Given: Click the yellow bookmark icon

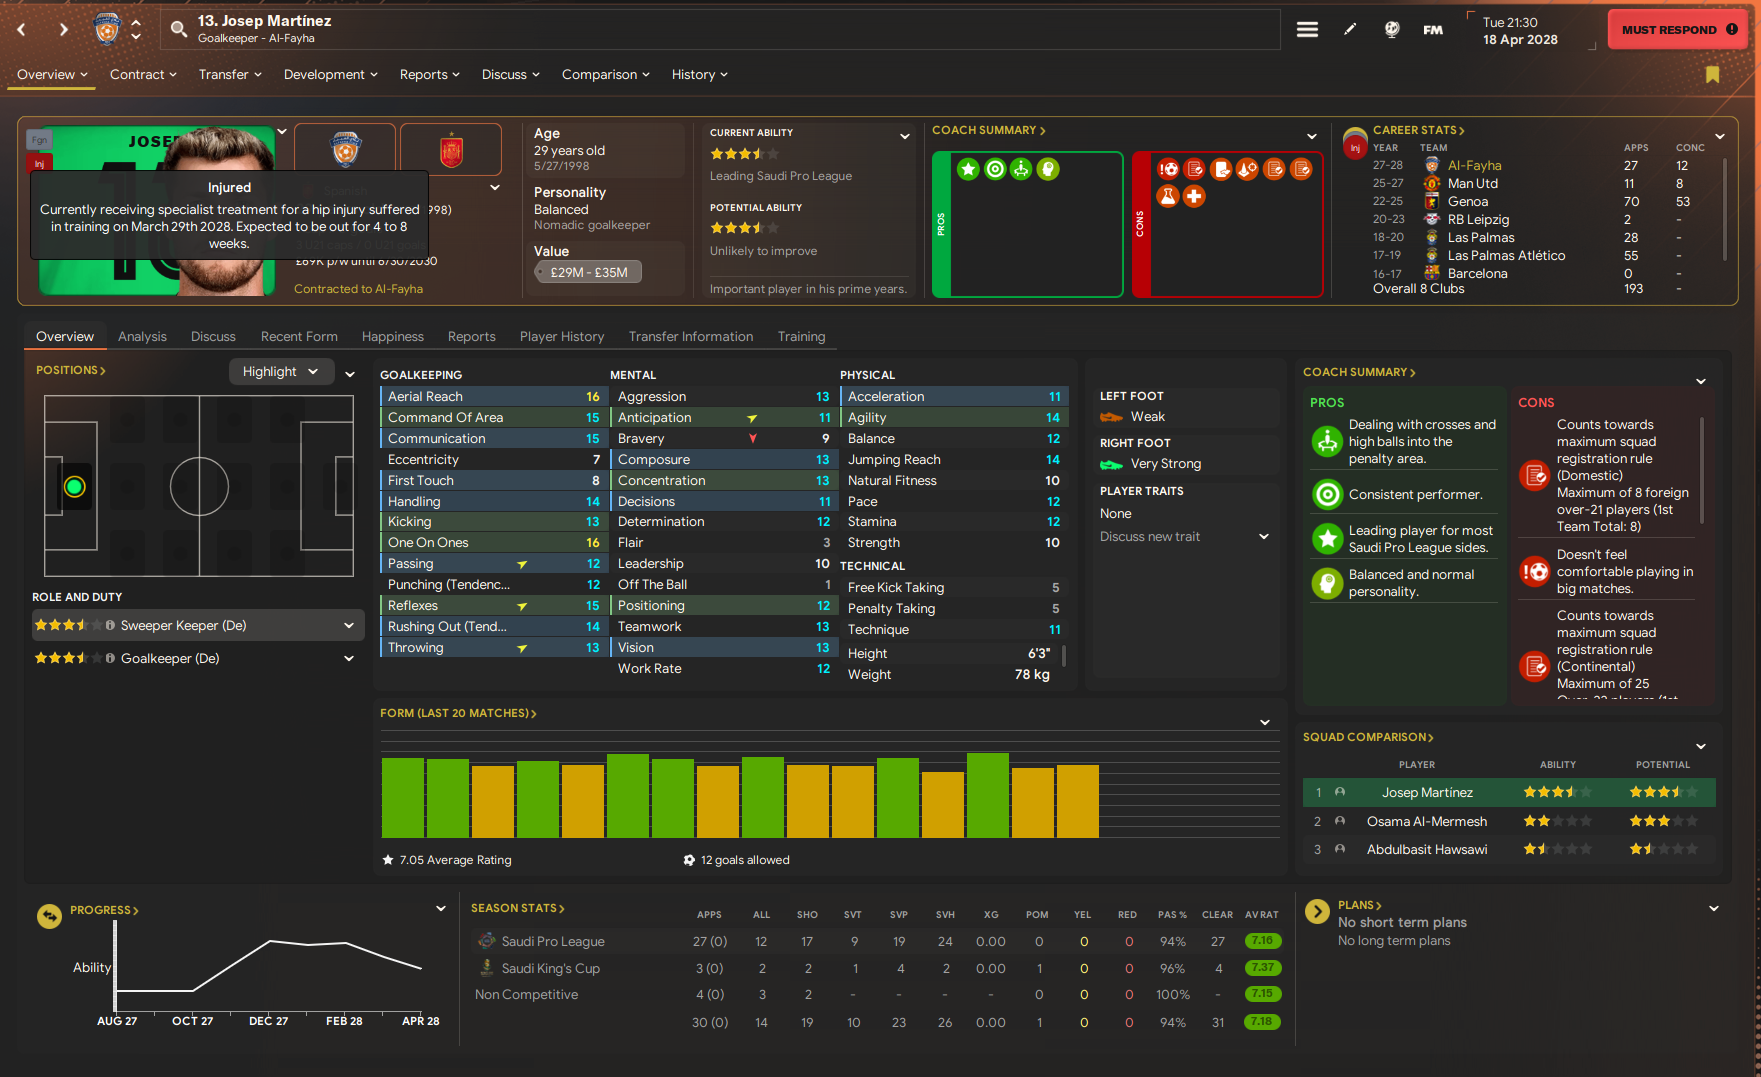Looking at the screenshot, I should 1712,75.
